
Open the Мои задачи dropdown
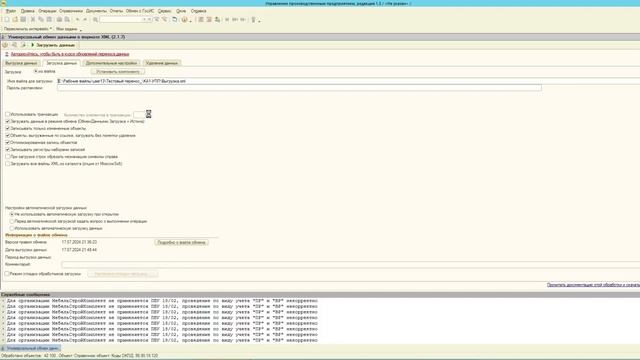pos(68,29)
